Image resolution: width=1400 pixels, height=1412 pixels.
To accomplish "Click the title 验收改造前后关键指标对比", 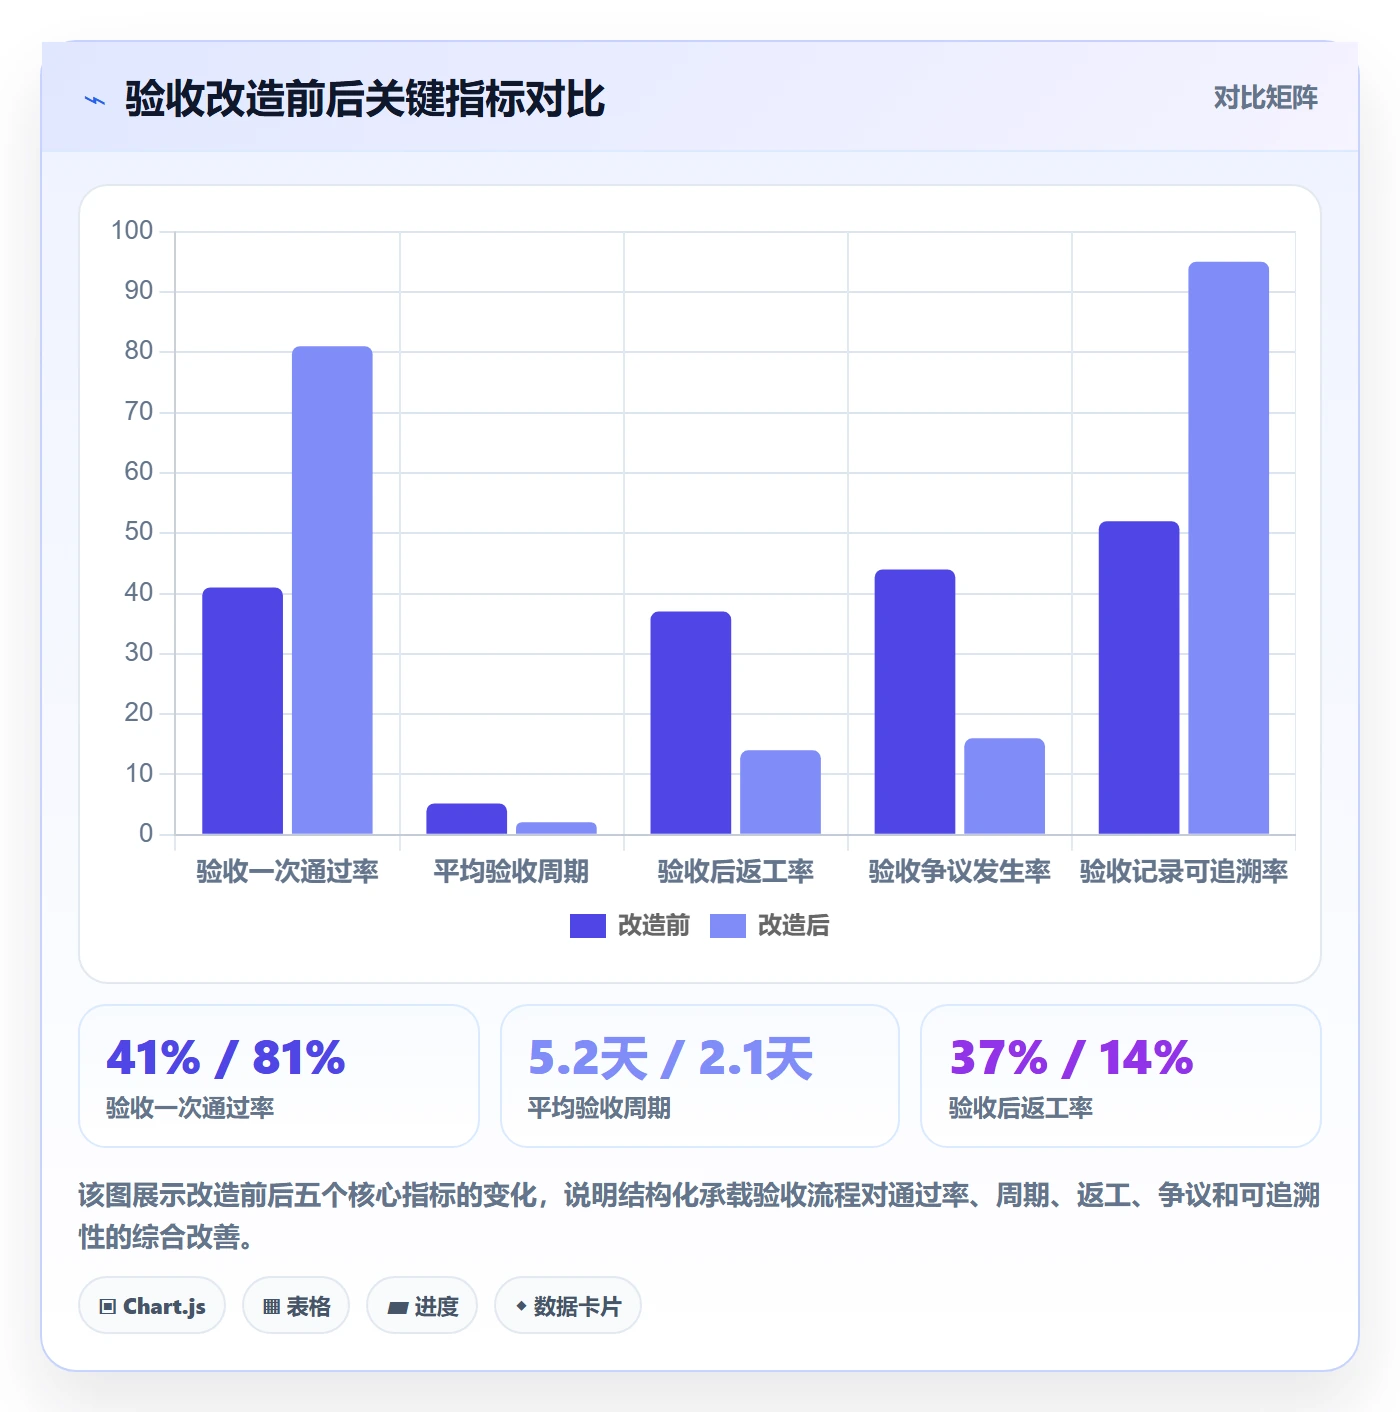I will point(365,99).
